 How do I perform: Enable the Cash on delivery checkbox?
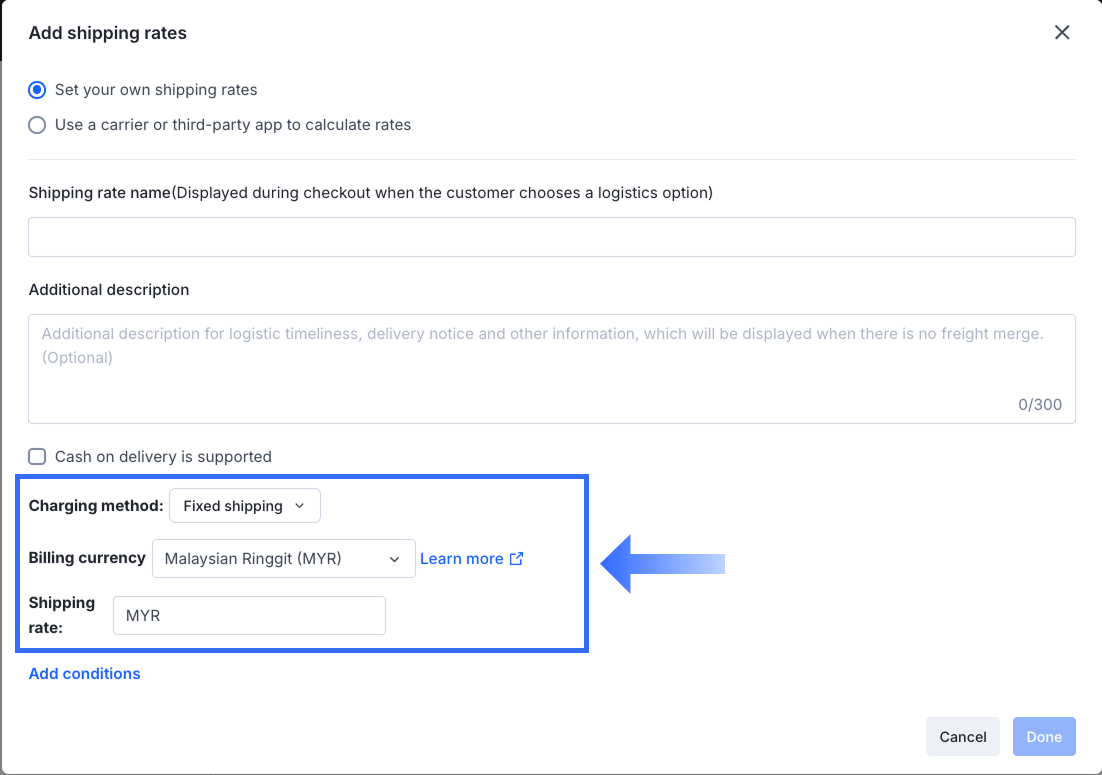(37, 457)
